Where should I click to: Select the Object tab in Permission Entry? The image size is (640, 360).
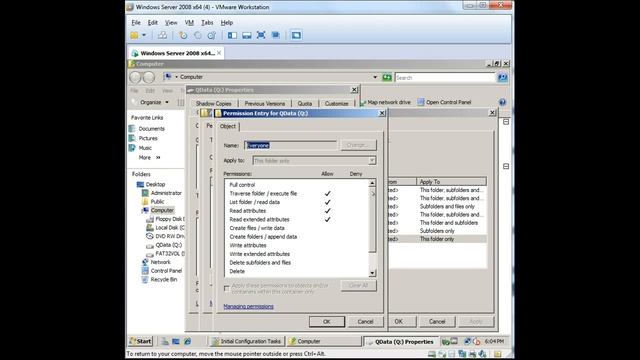point(228,127)
